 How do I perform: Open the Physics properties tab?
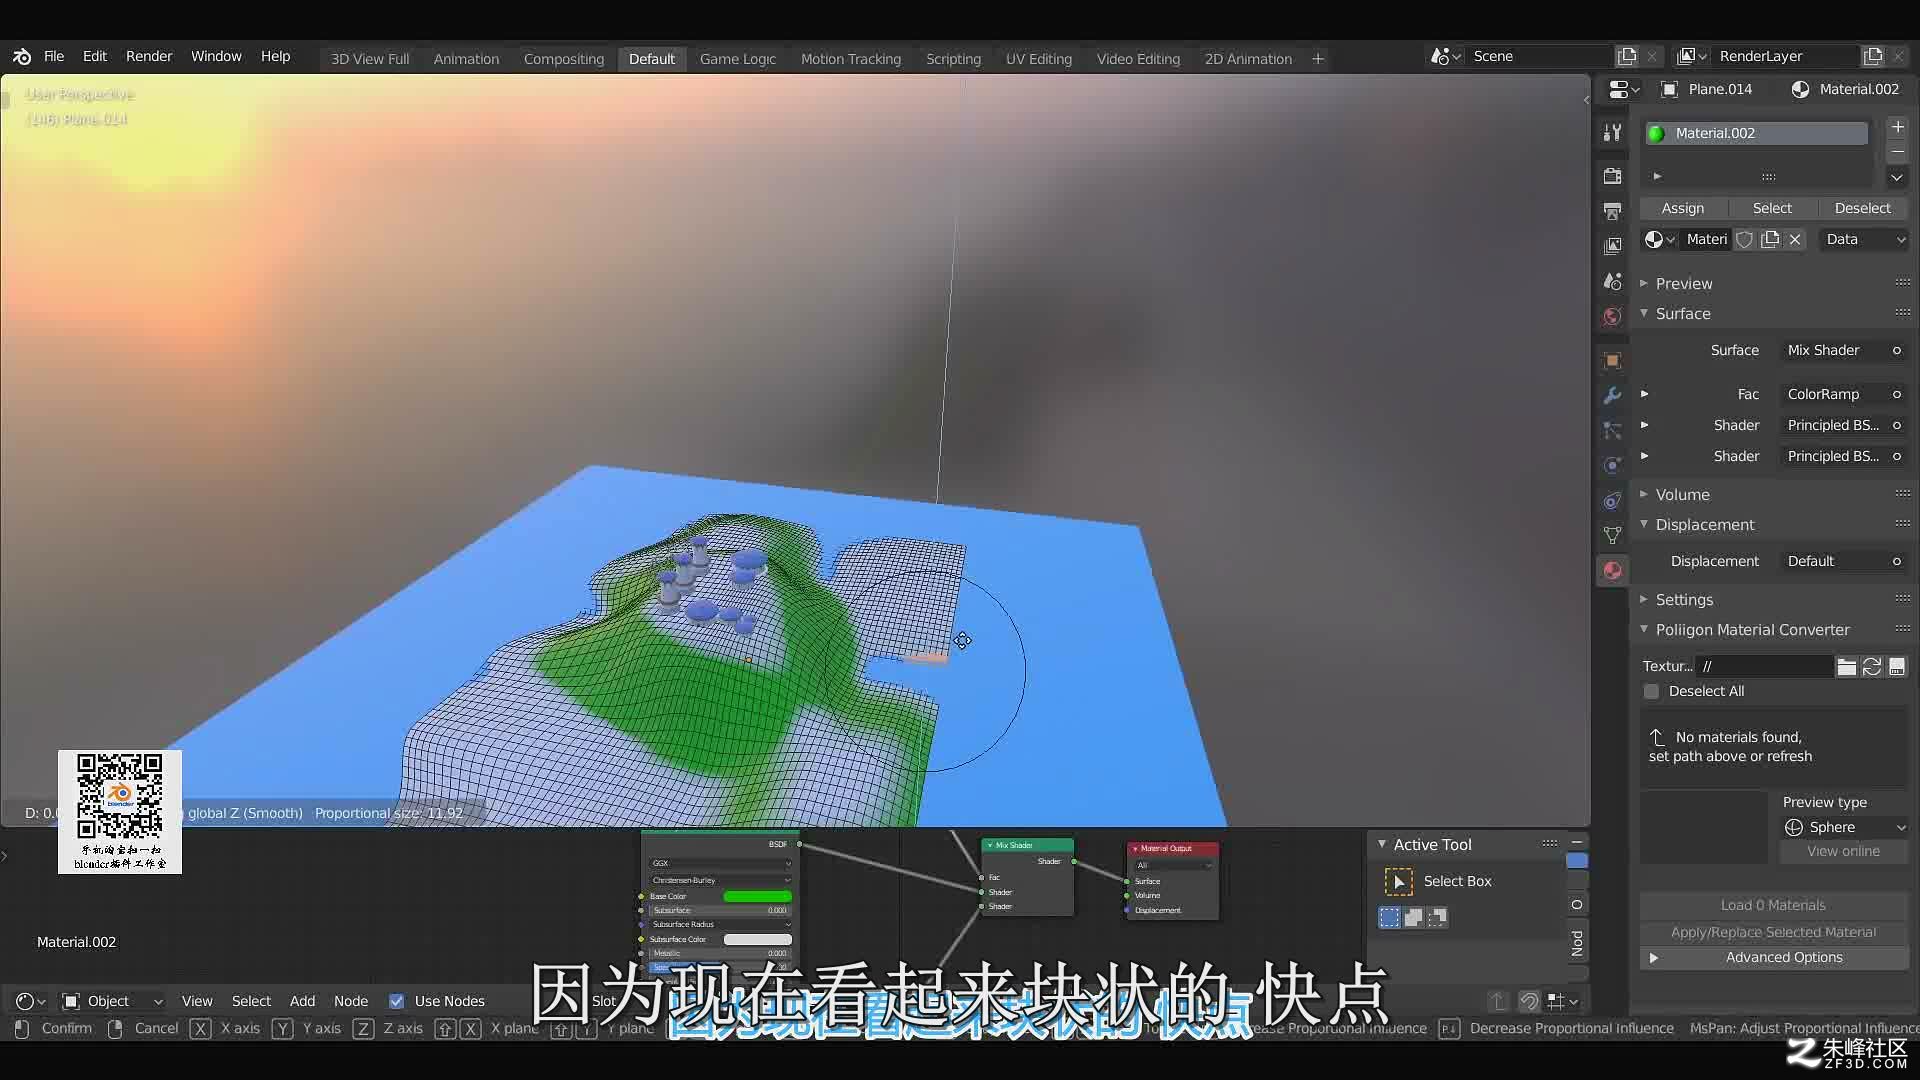(x=1612, y=465)
